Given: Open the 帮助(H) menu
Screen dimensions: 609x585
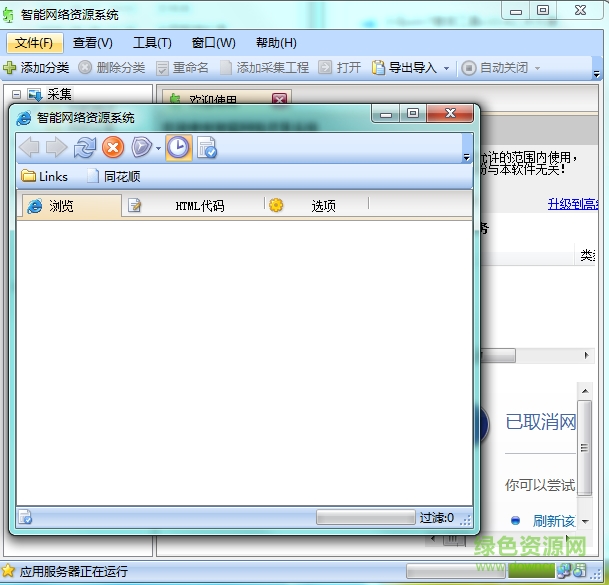Looking at the screenshot, I should click(276, 43).
